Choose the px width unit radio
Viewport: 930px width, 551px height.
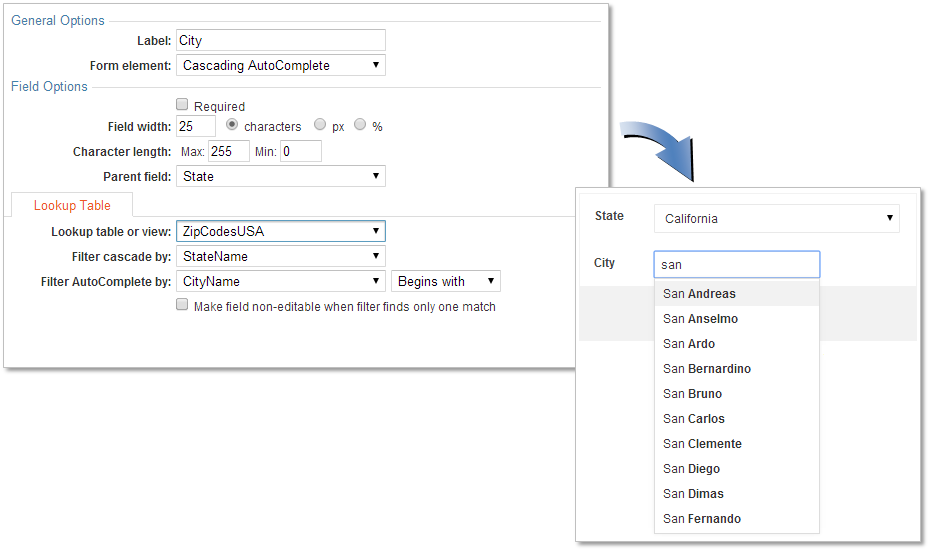(x=320, y=124)
